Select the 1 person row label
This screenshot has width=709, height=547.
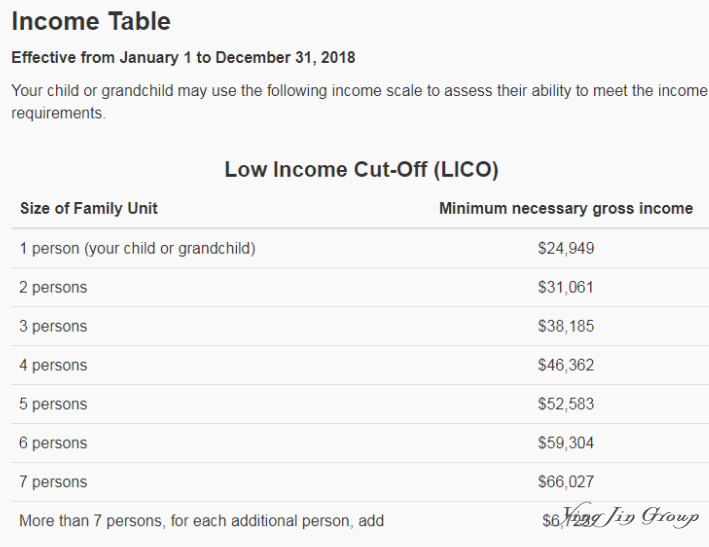137,249
